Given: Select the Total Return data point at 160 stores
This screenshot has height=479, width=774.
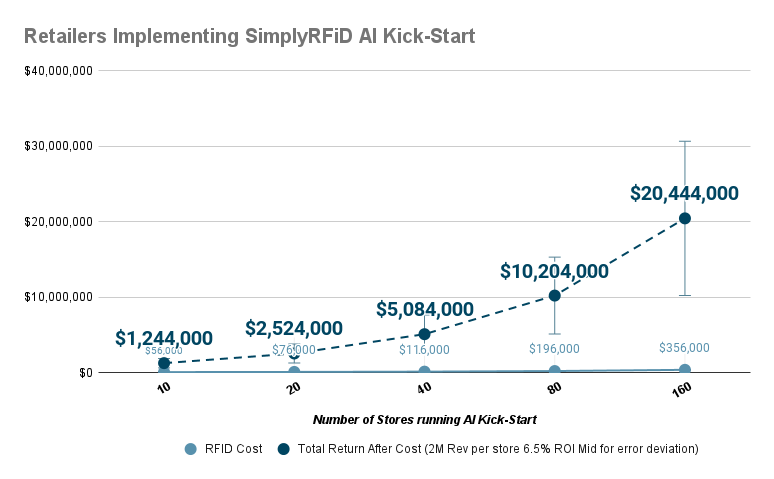Looking at the screenshot, I should [685, 218].
